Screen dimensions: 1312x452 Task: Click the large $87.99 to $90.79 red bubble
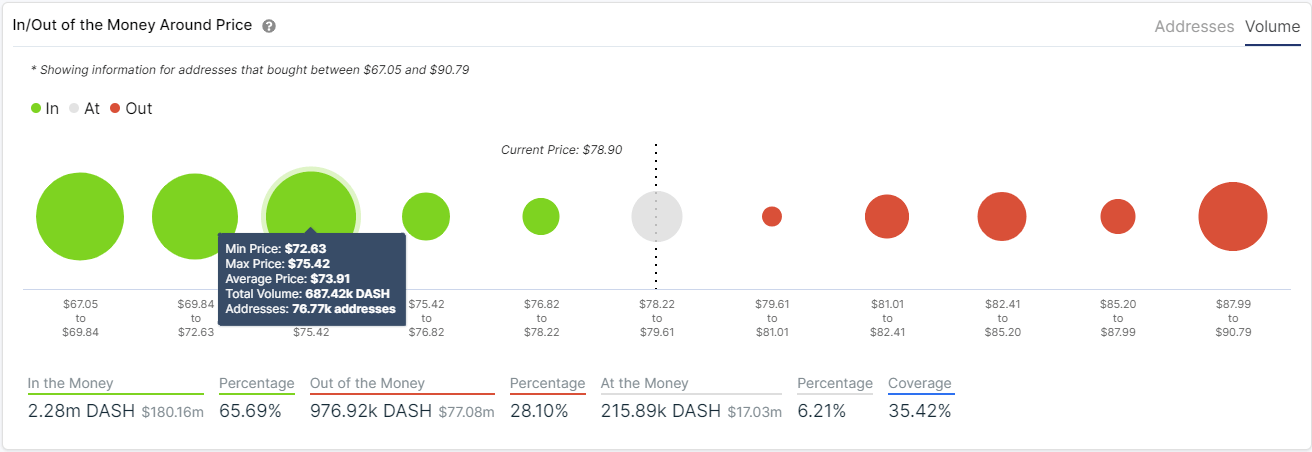(x=1233, y=217)
